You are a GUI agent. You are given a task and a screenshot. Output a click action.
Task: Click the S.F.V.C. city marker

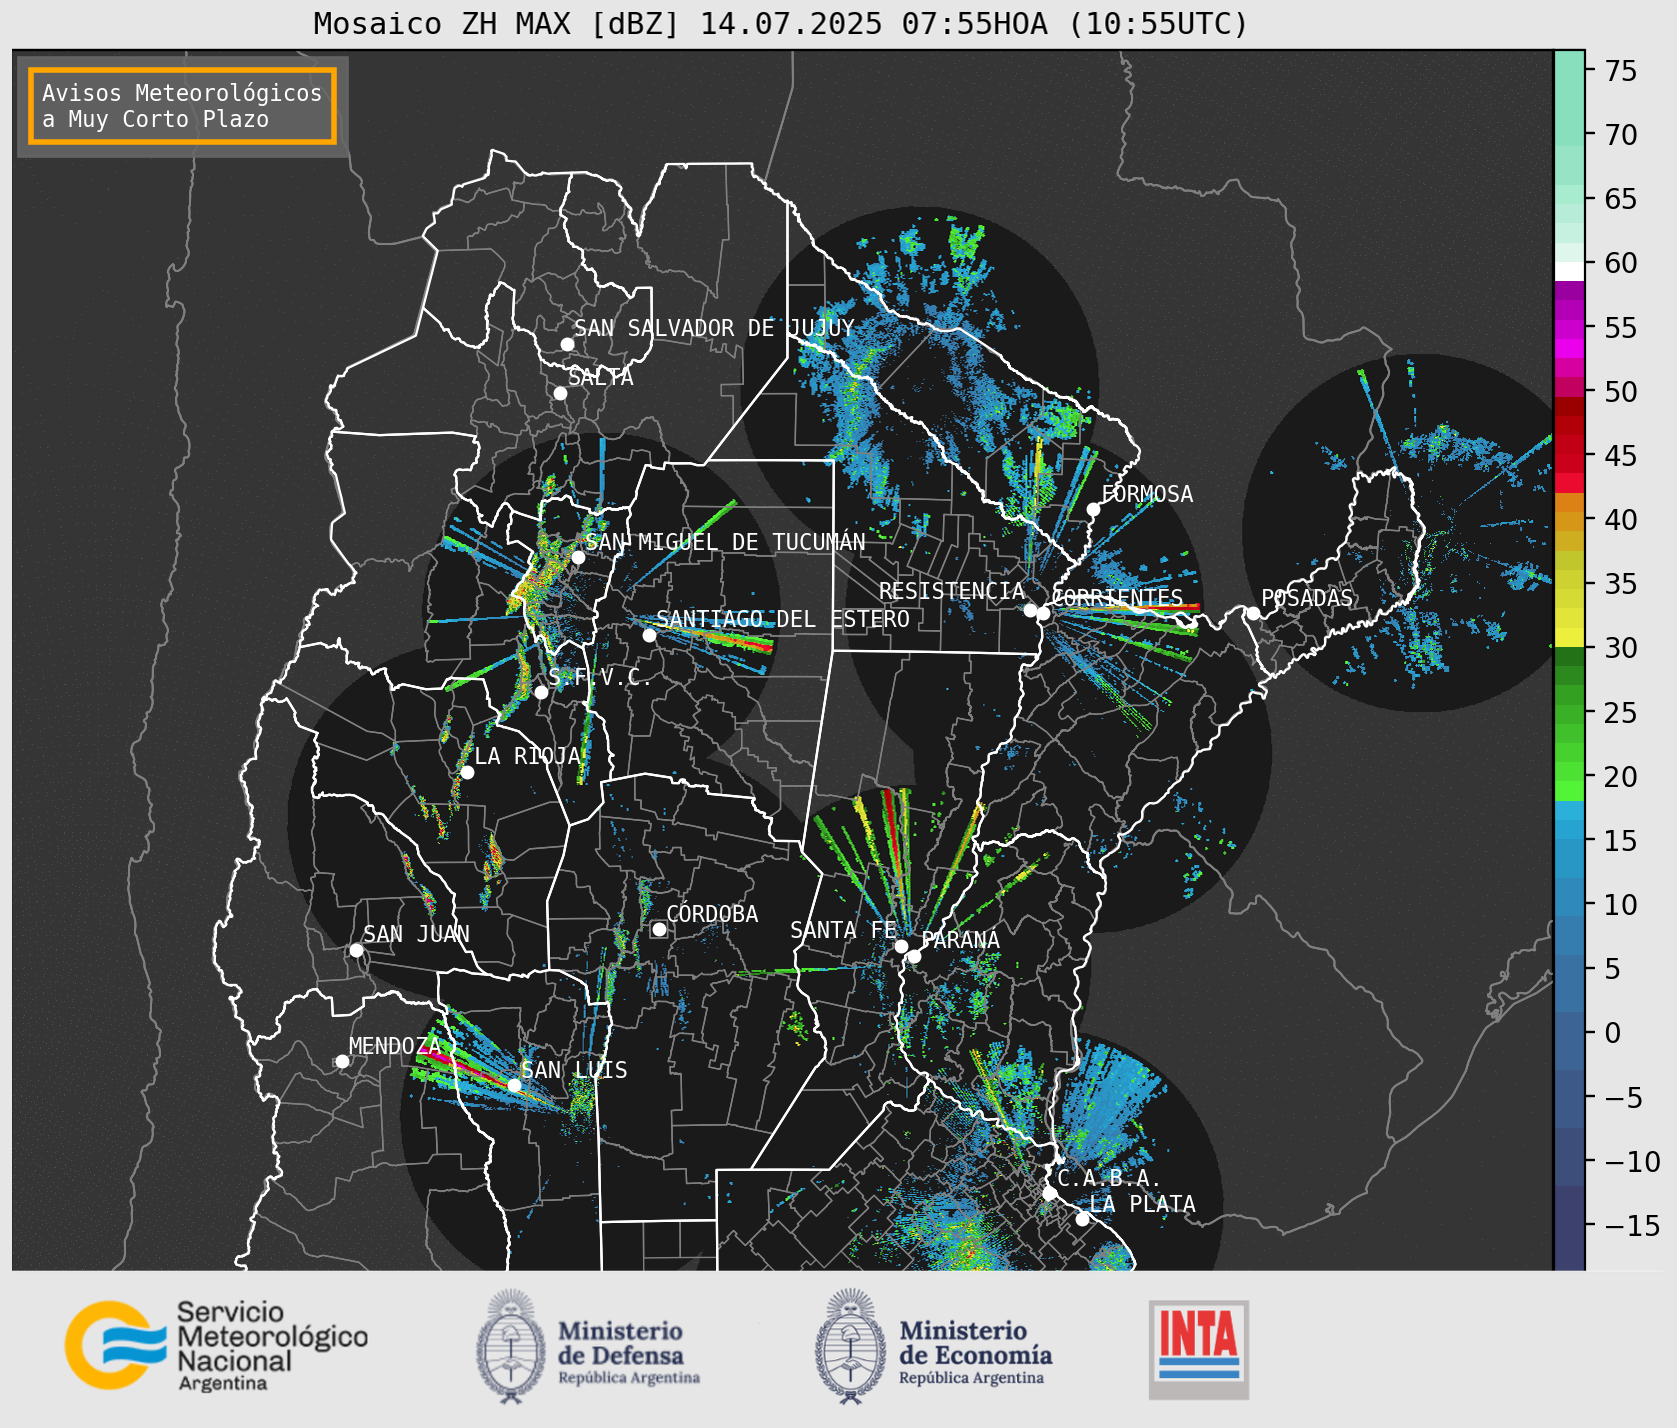pos(541,692)
